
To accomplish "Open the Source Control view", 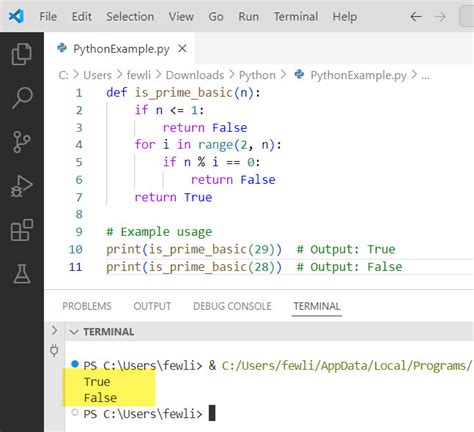I will click(22, 142).
